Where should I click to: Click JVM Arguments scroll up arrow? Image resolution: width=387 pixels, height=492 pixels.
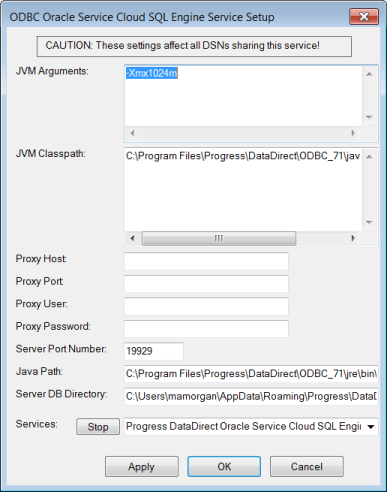[x=369, y=74]
